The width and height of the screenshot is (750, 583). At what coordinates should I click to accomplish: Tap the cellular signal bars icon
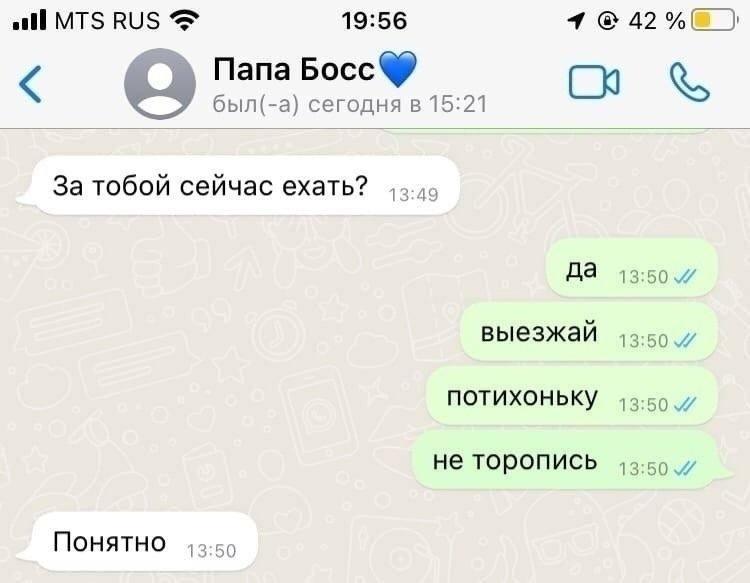pyautogui.click(x=30, y=20)
